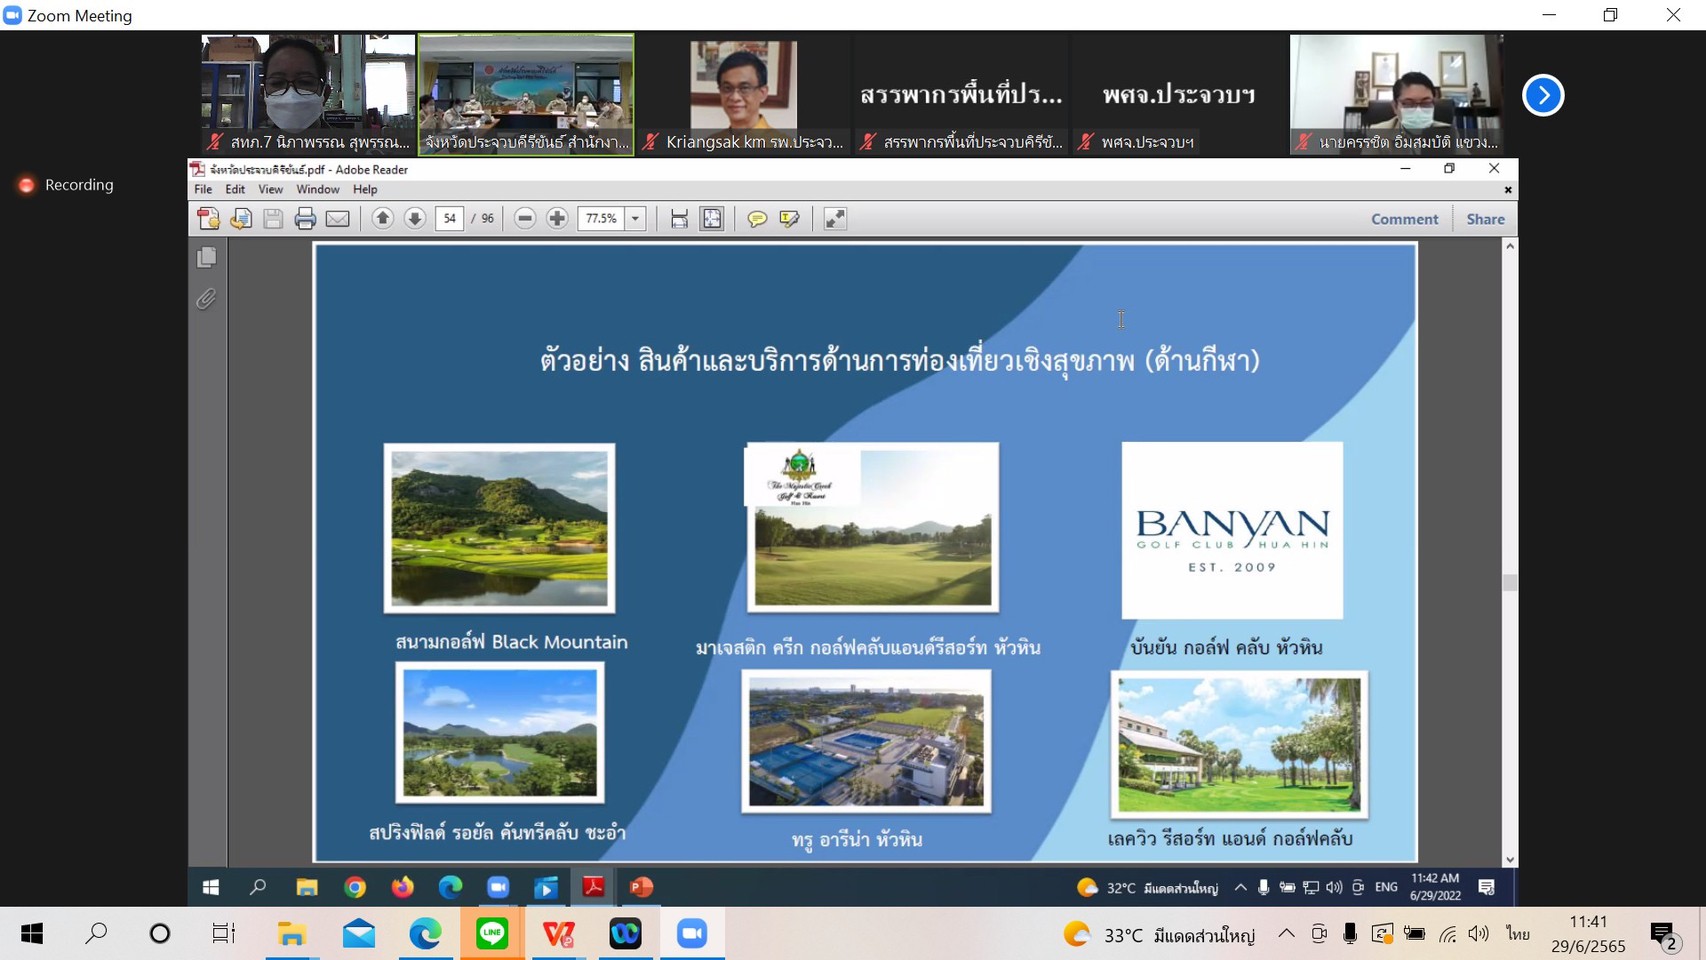Open Task View on taskbar
This screenshot has width=1706, height=960.
click(224, 934)
